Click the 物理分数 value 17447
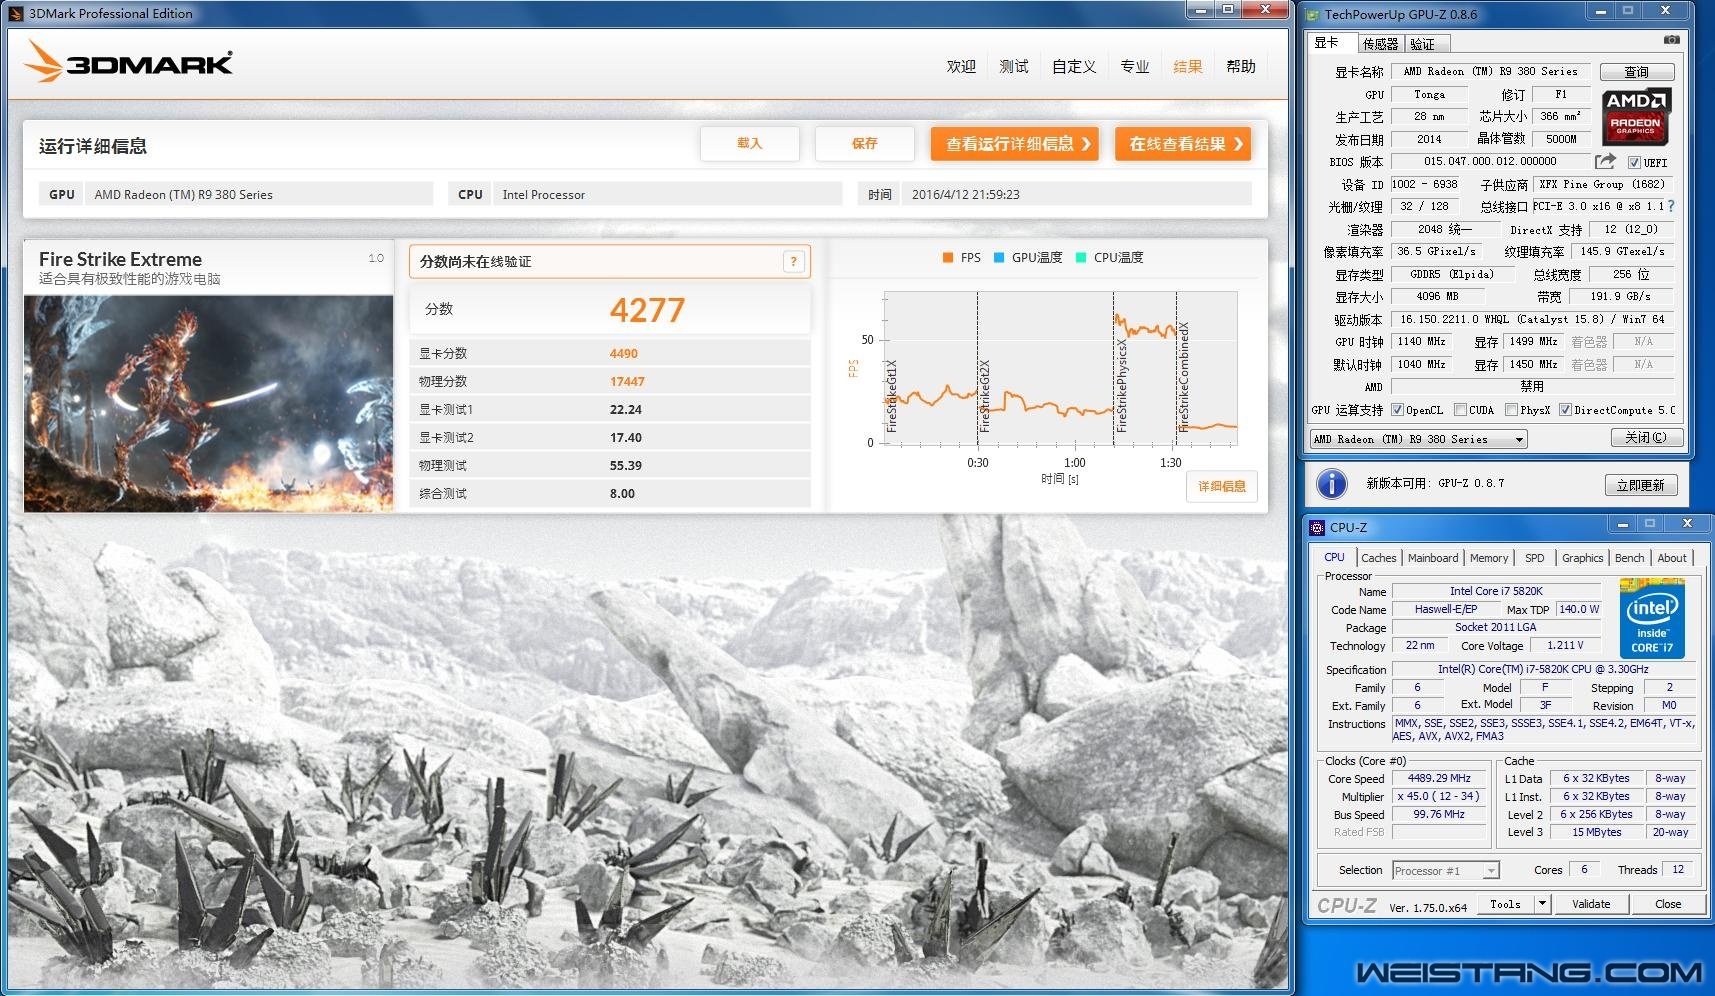This screenshot has width=1715, height=996. point(627,381)
